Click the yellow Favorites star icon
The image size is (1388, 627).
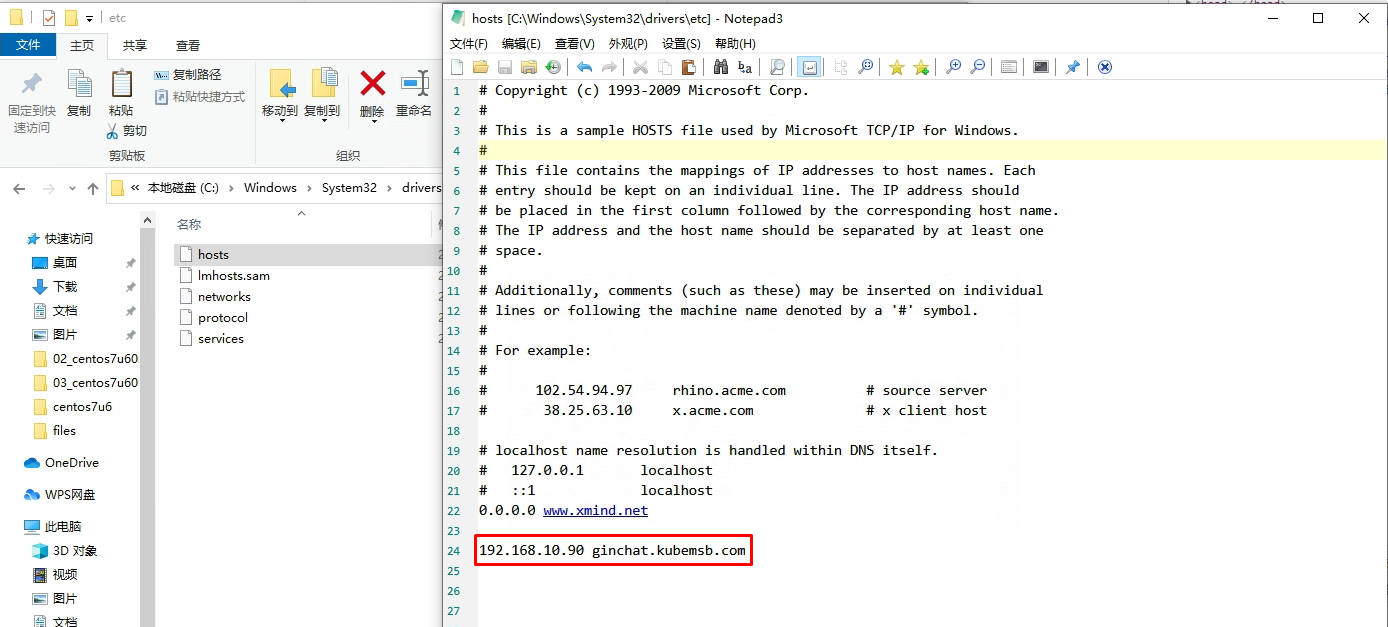pos(897,67)
